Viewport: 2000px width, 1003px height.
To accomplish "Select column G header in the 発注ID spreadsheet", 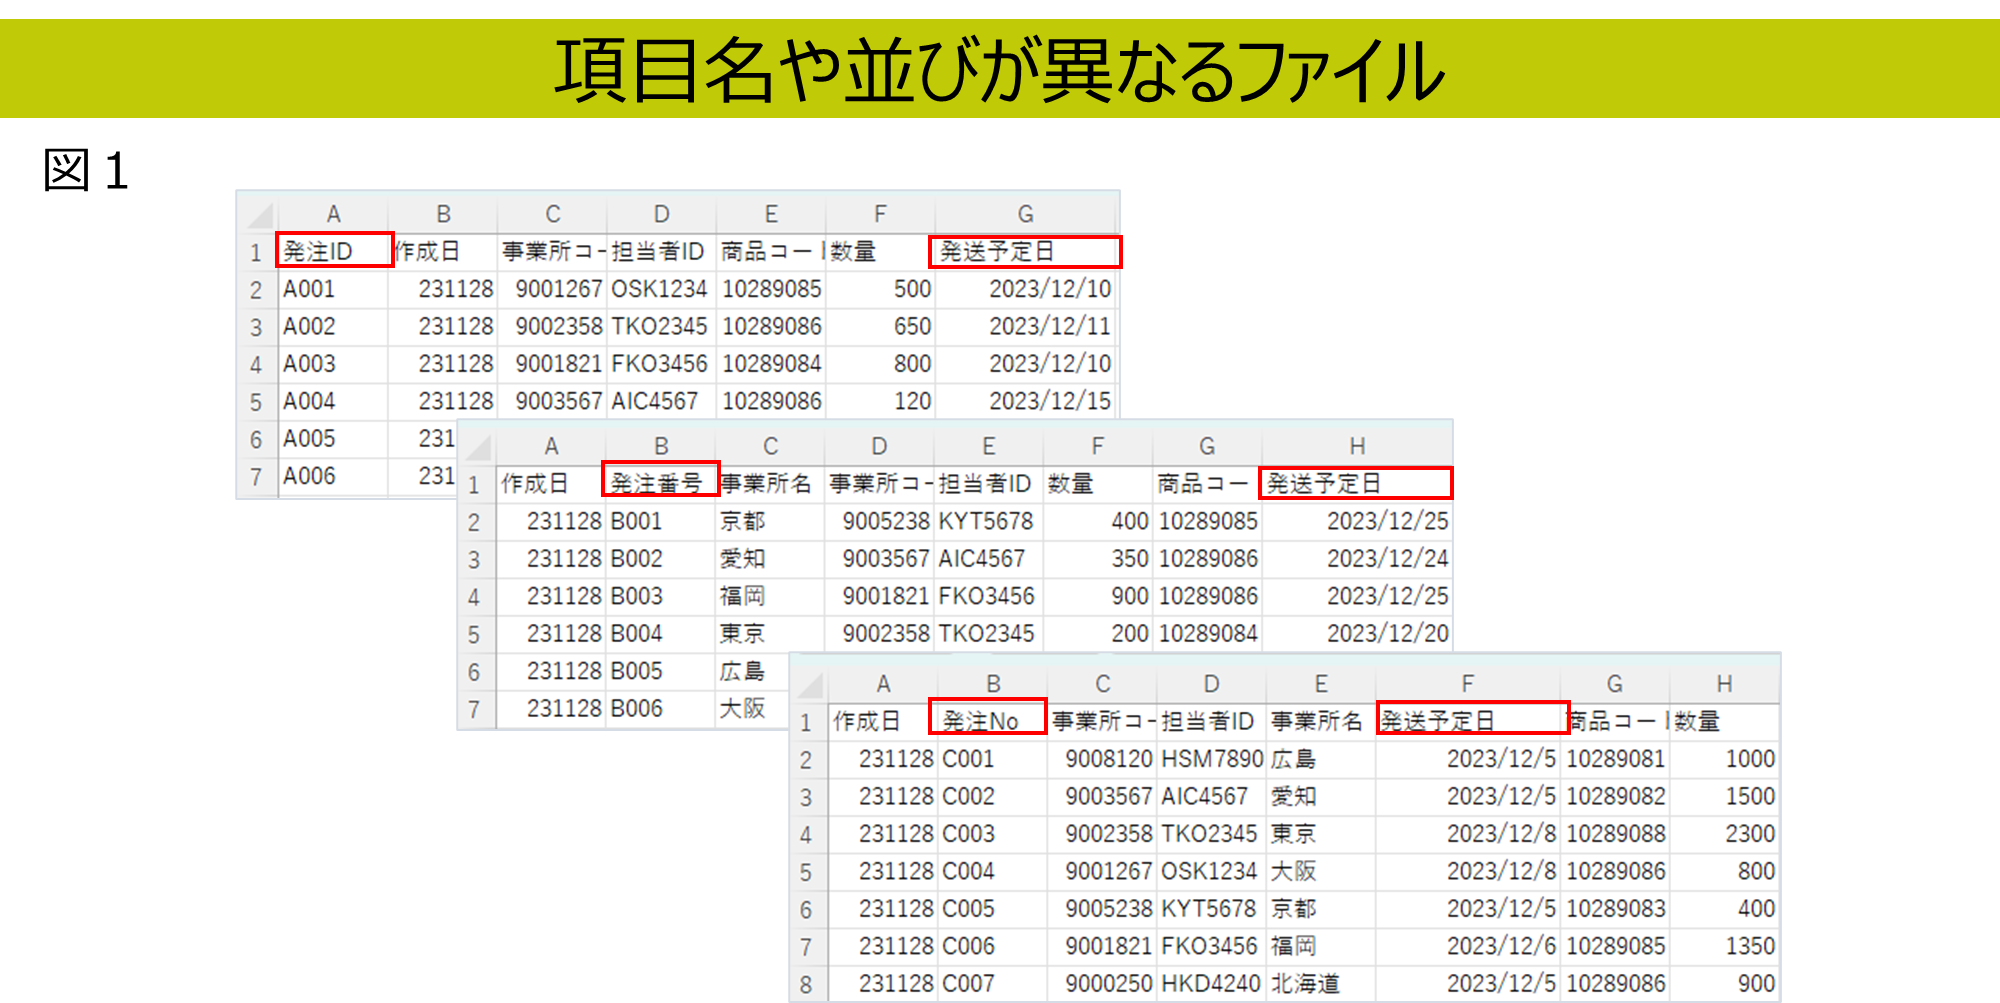I will click(1025, 214).
